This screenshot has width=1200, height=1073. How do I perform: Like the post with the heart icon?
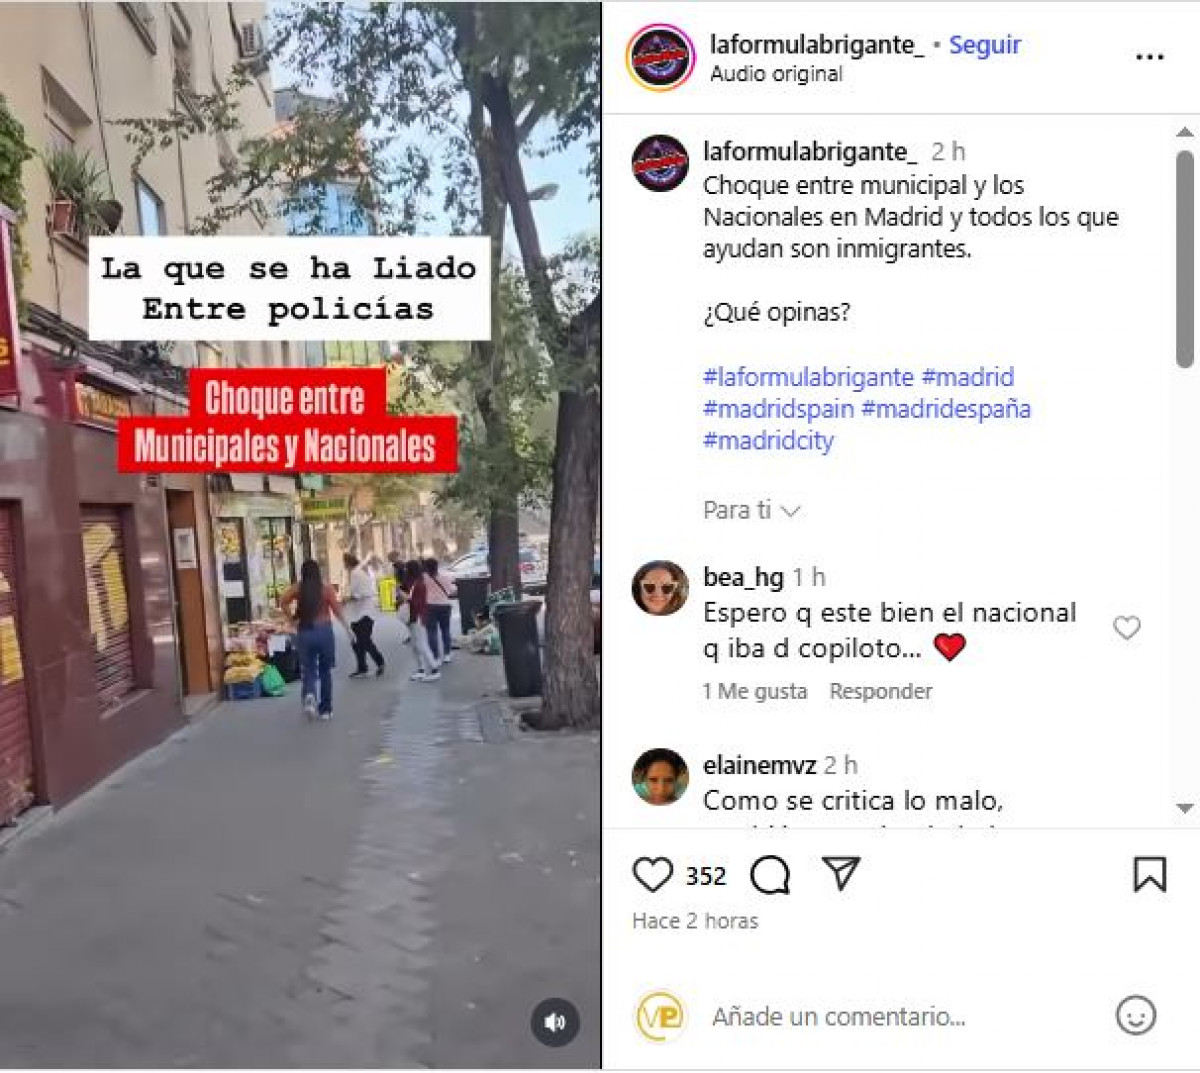click(x=653, y=875)
